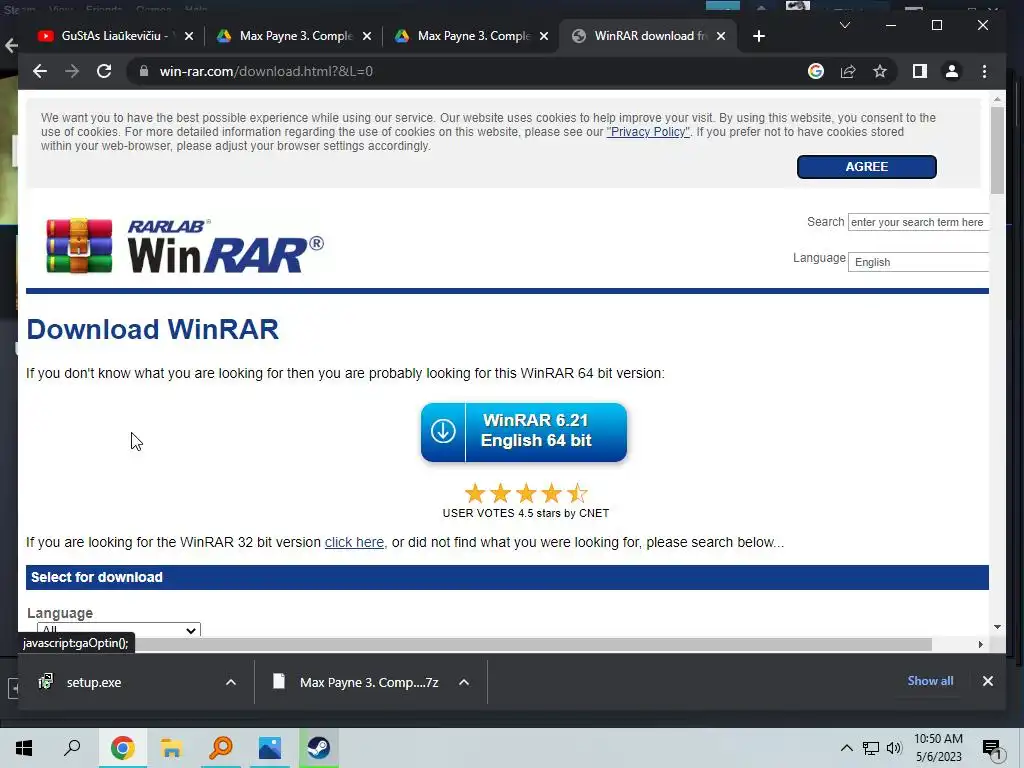Open the Chrome profile icon
The image size is (1024, 768).
[x=952, y=71]
